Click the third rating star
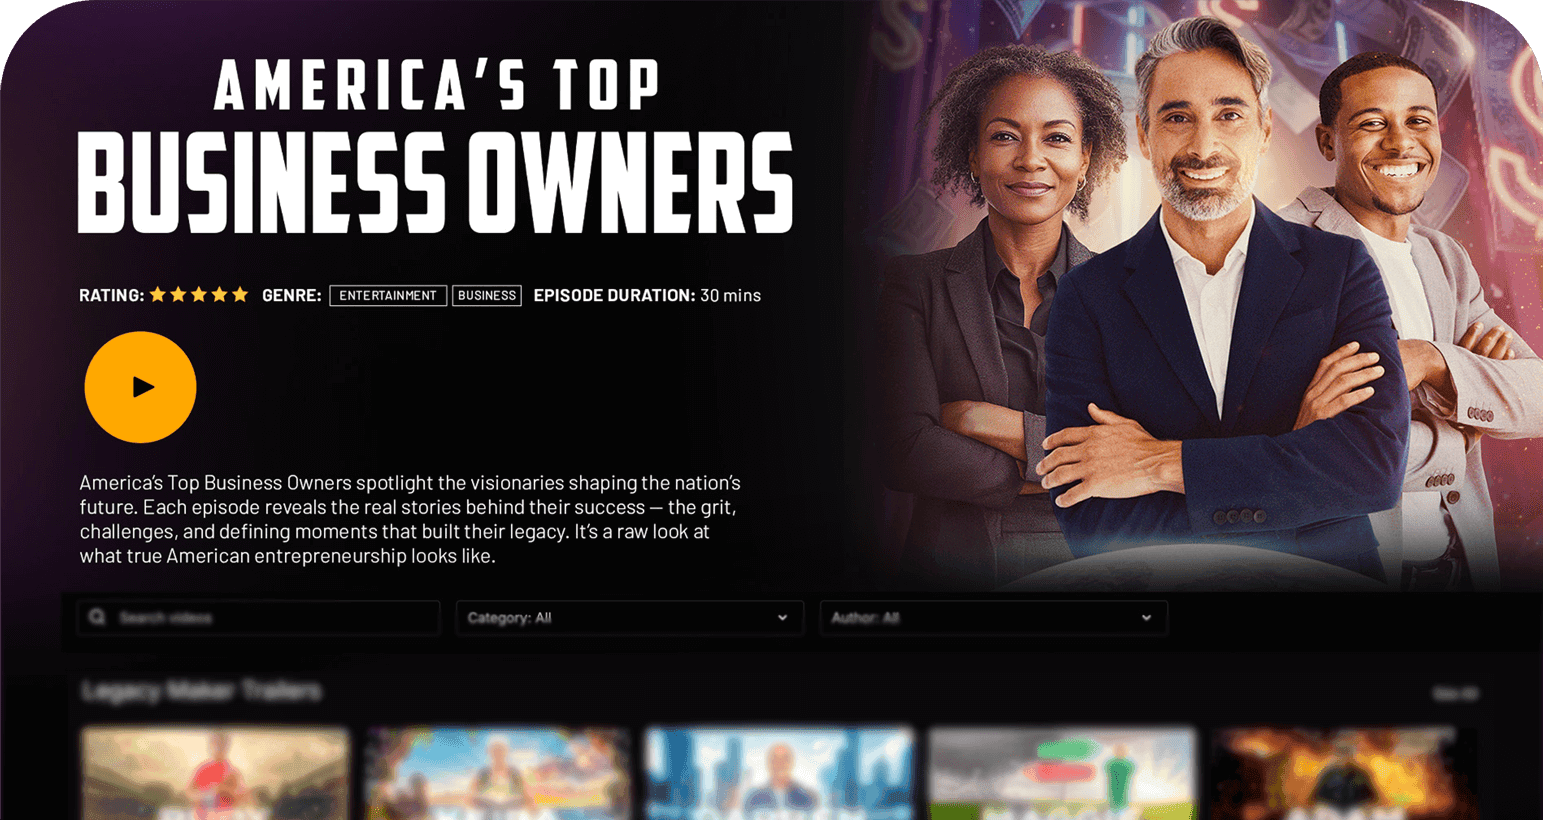Image resolution: width=1543 pixels, height=820 pixels. (199, 295)
